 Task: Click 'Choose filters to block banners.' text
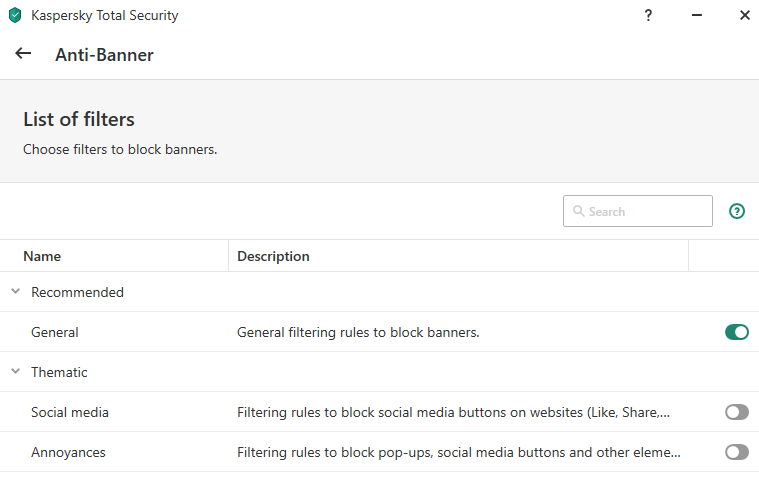coord(120,149)
